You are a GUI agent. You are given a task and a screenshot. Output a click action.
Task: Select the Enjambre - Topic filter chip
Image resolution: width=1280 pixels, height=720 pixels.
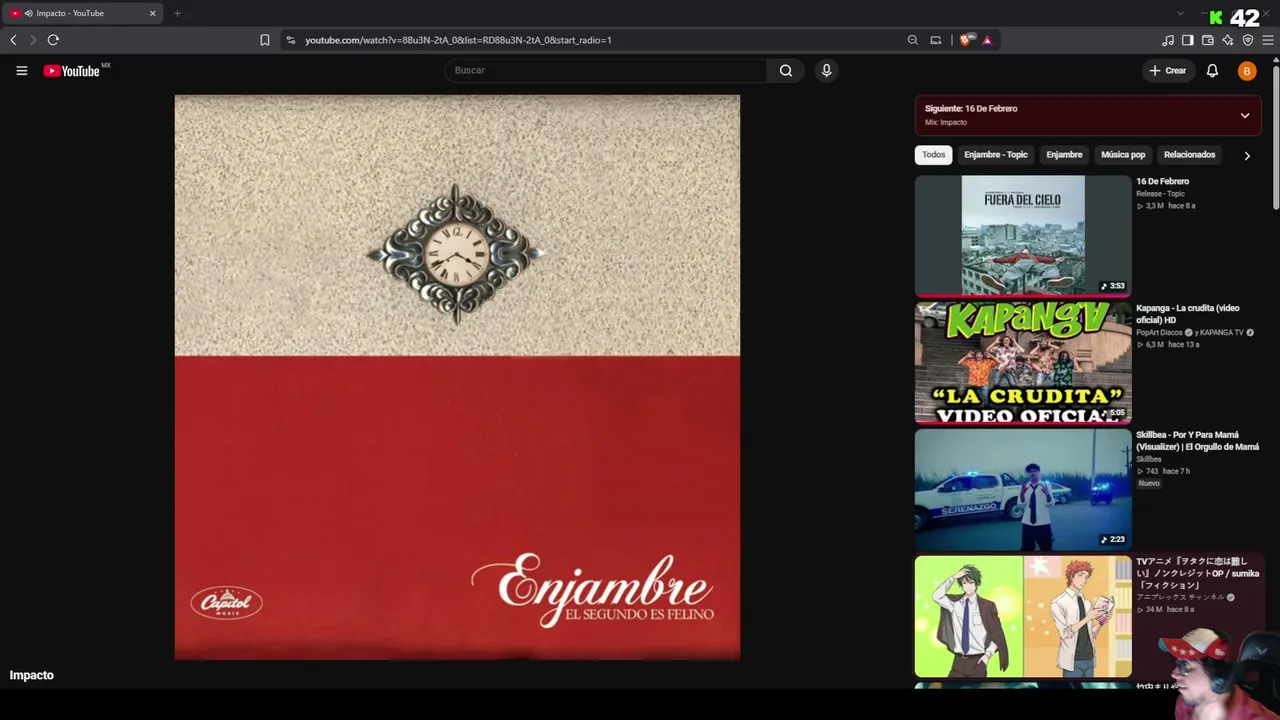pos(995,155)
